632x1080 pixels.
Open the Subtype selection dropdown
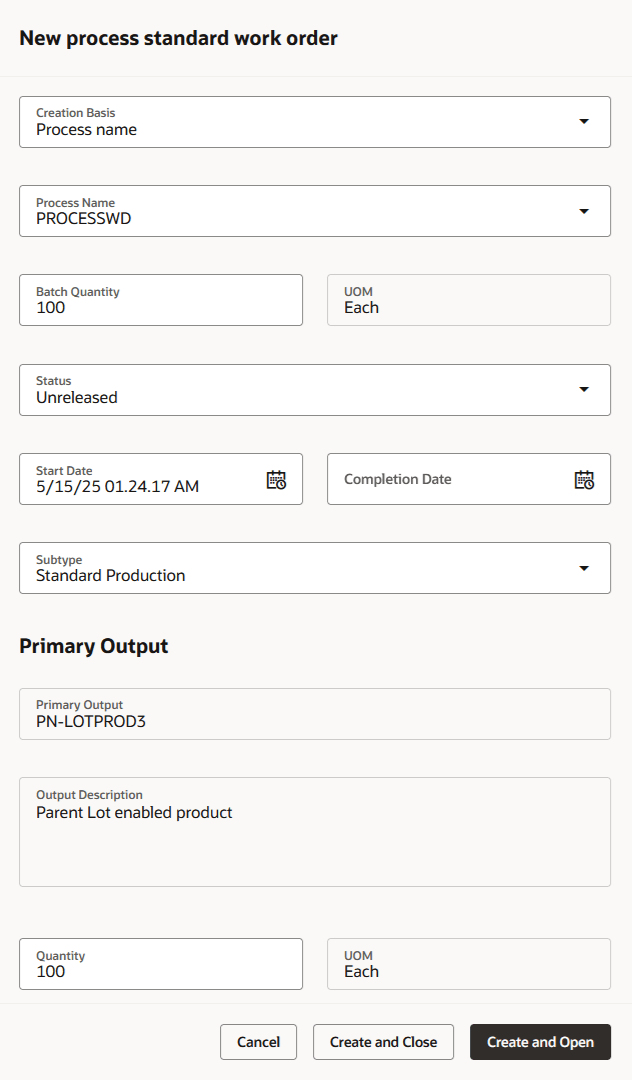(583, 567)
